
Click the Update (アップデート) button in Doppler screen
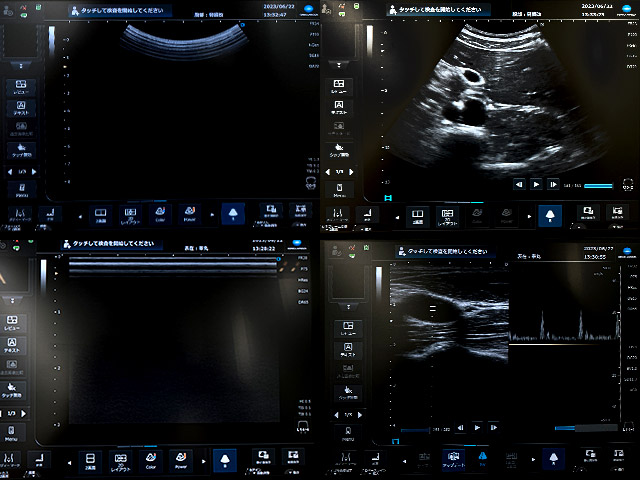453,459
